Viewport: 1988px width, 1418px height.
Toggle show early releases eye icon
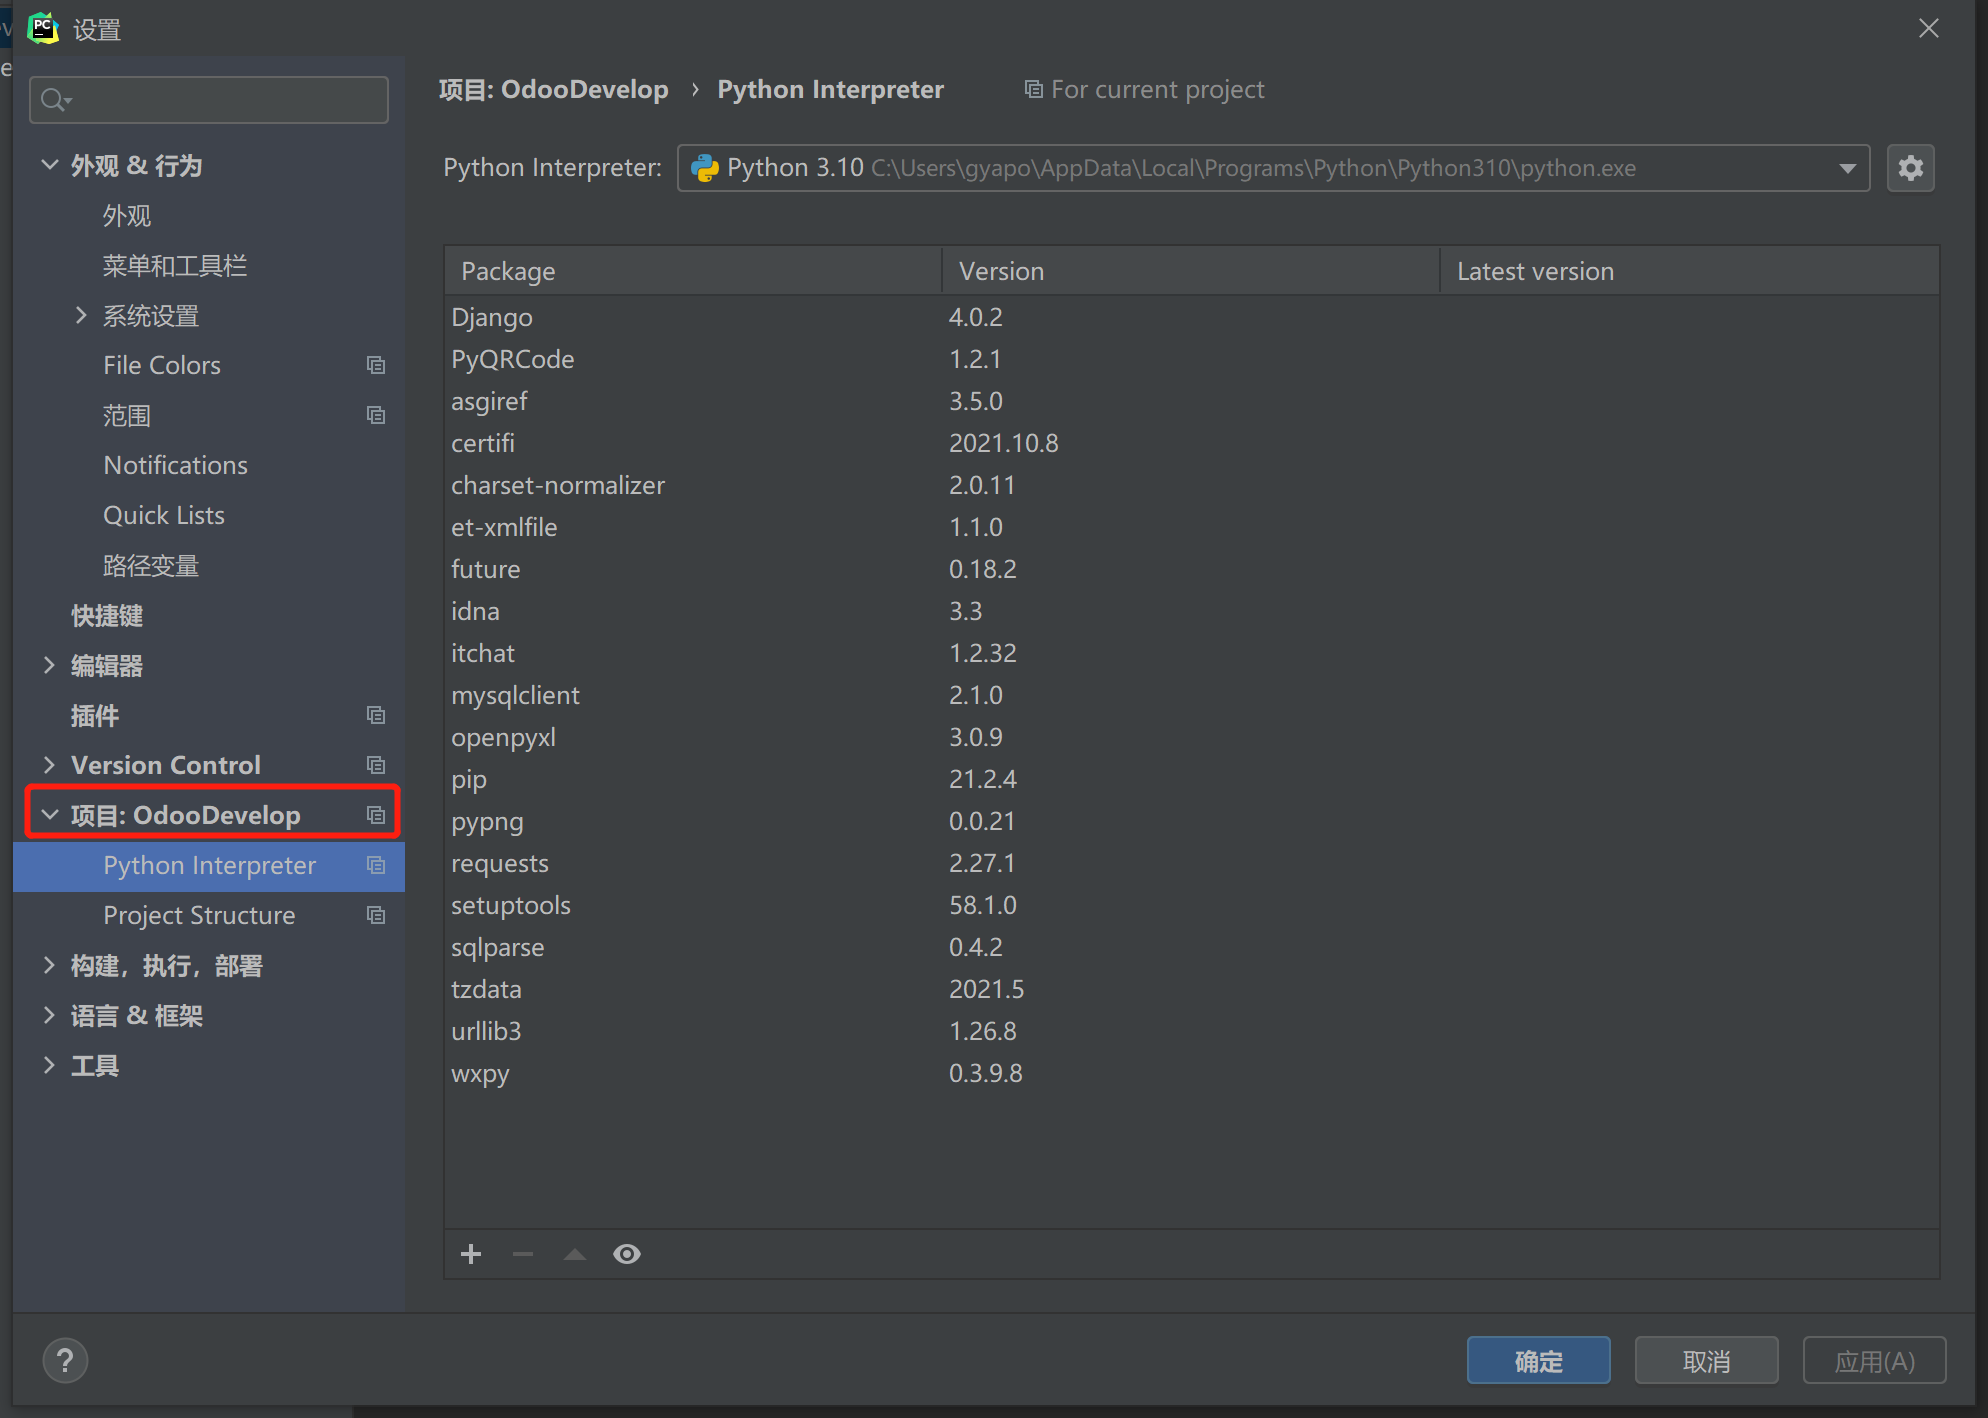(627, 1254)
